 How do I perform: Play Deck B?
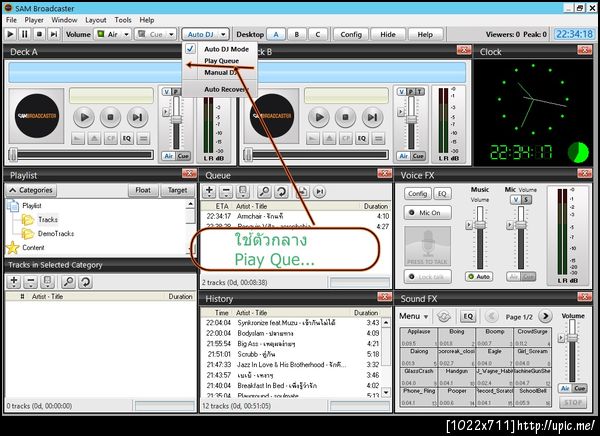(319, 117)
